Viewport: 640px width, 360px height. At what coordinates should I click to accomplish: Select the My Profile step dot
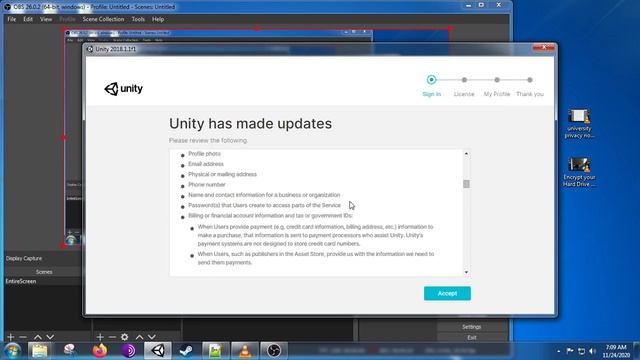[497, 80]
